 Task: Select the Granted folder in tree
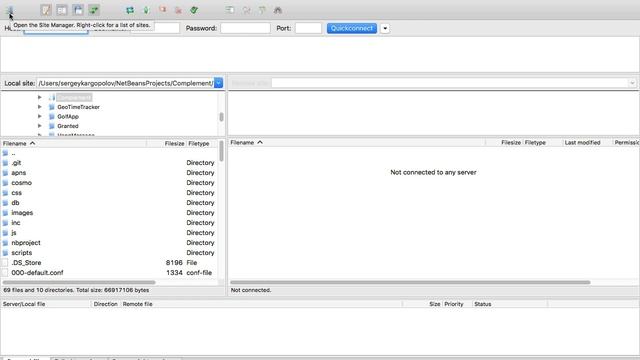tap(68, 126)
